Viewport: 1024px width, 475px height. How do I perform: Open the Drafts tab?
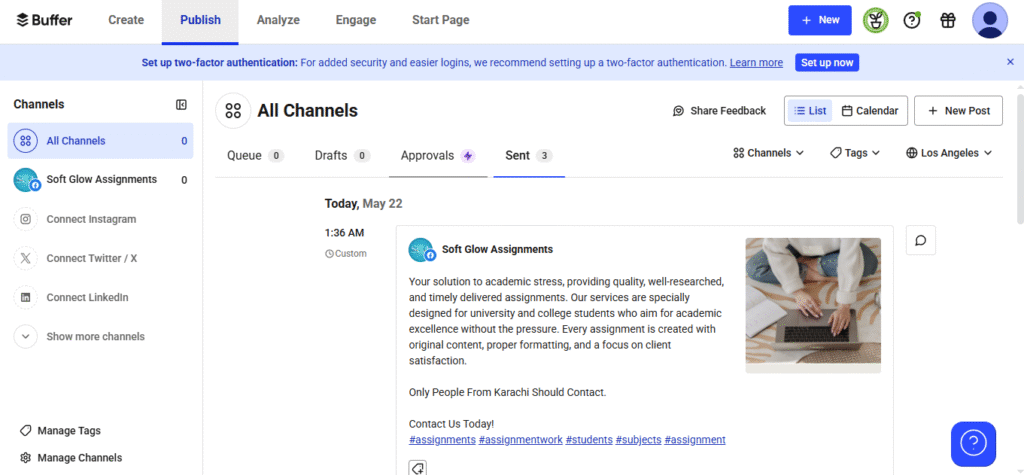pyautogui.click(x=342, y=156)
